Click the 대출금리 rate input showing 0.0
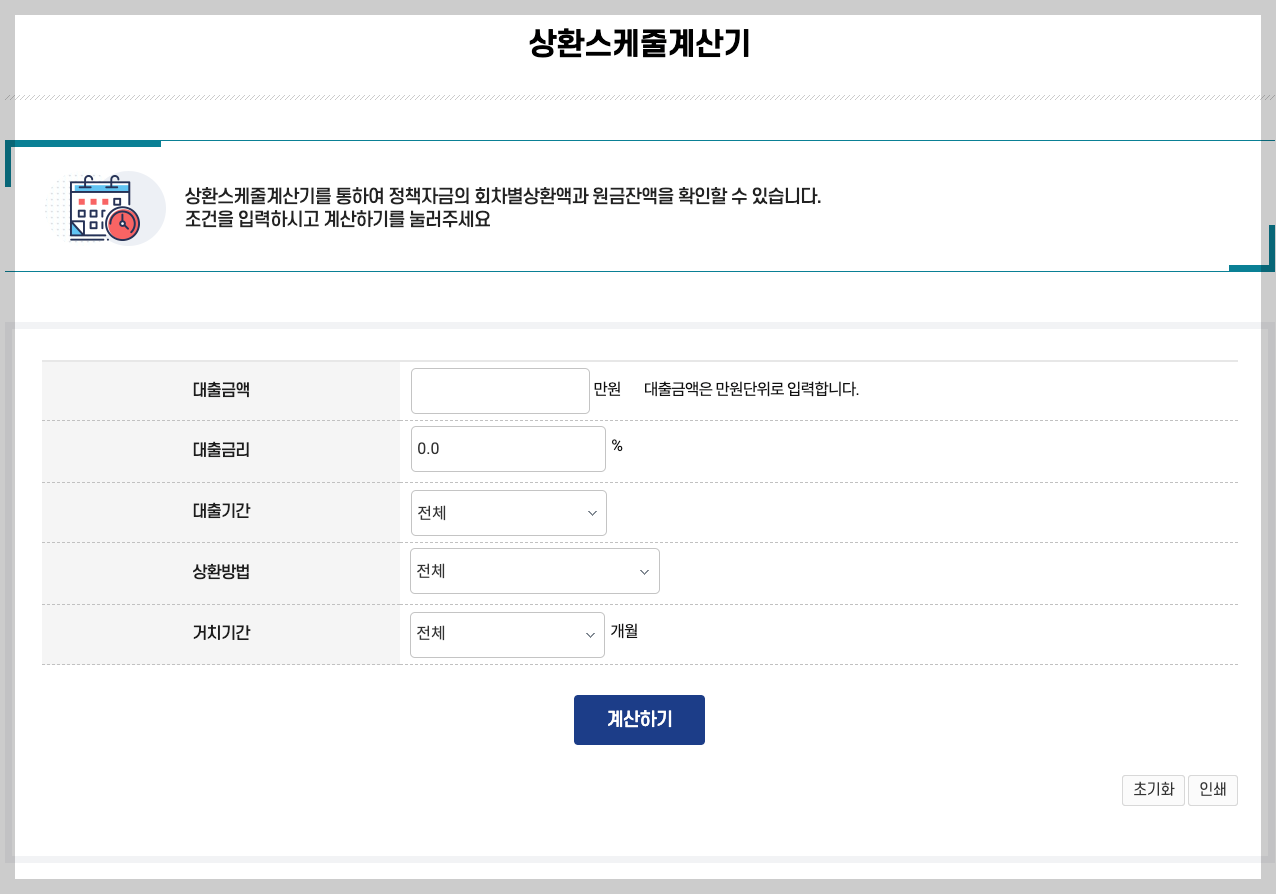This screenshot has height=894, width=1276. pyautogui.click(x=508, y=448)
